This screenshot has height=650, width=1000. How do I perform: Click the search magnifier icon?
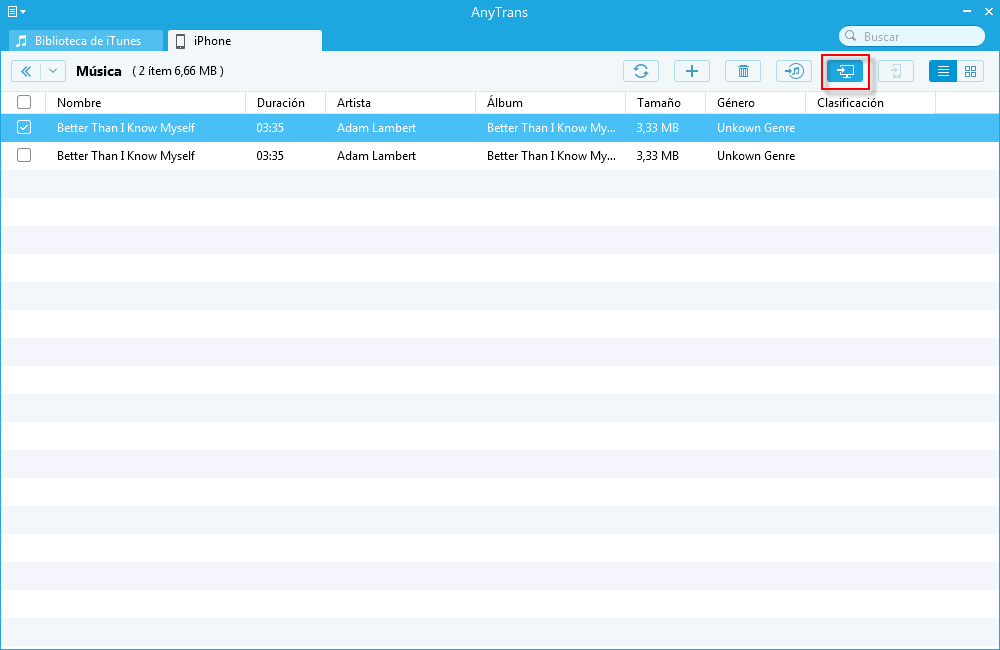click(850, 36)
